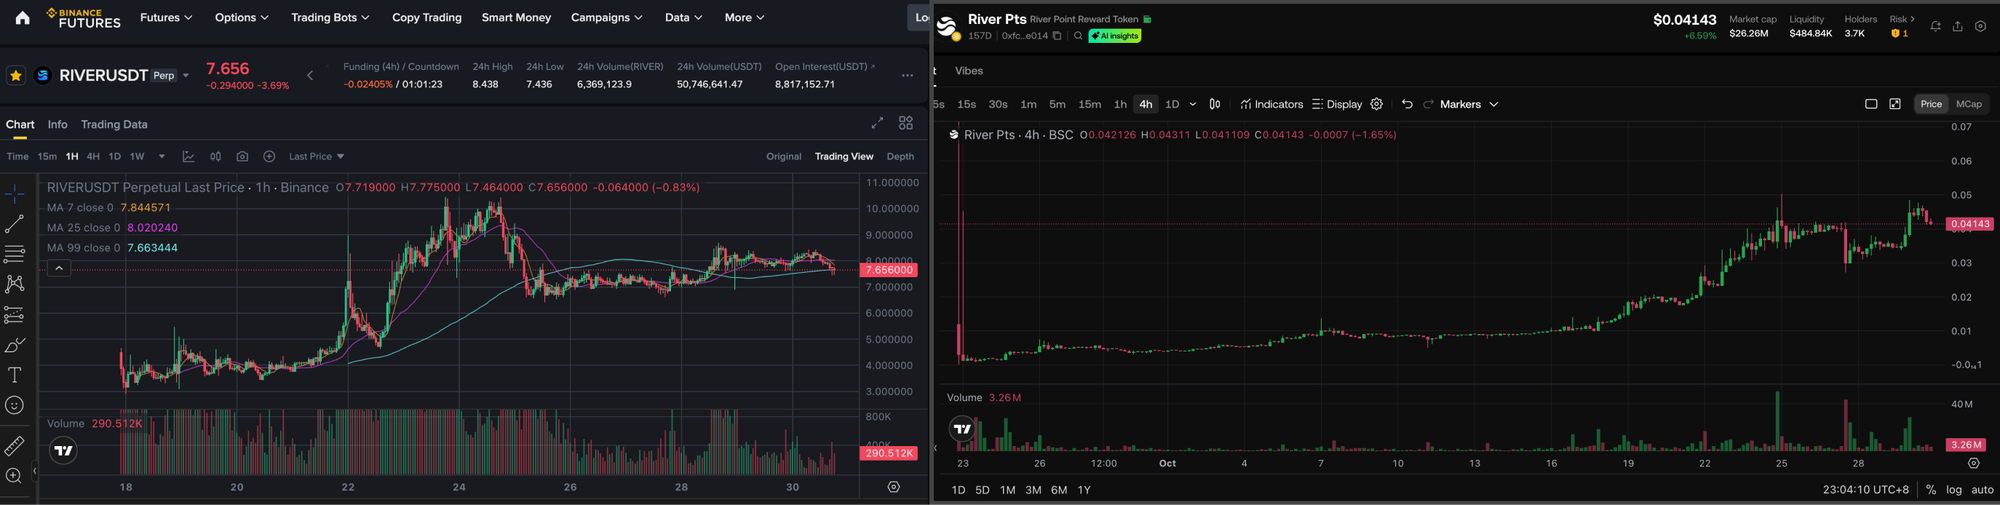This screenshot has height=505, width=2000.
Task: Take a chart snapshot with camera icon
Action: pos(242,156)
